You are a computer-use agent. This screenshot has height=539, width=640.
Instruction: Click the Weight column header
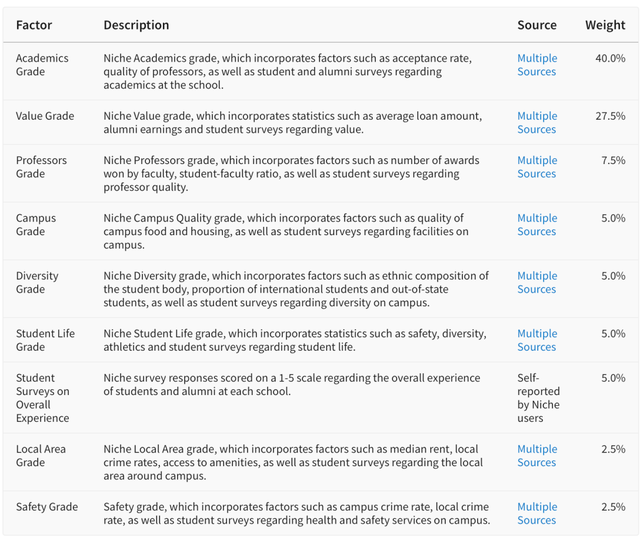(605, 25)
